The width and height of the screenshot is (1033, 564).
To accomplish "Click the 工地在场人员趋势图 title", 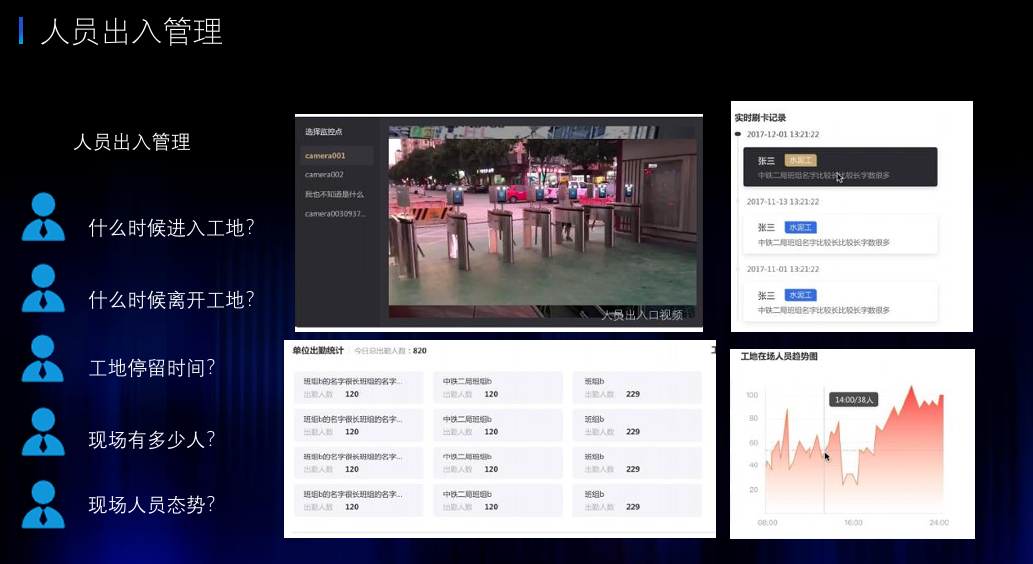I will coord(779,356).
